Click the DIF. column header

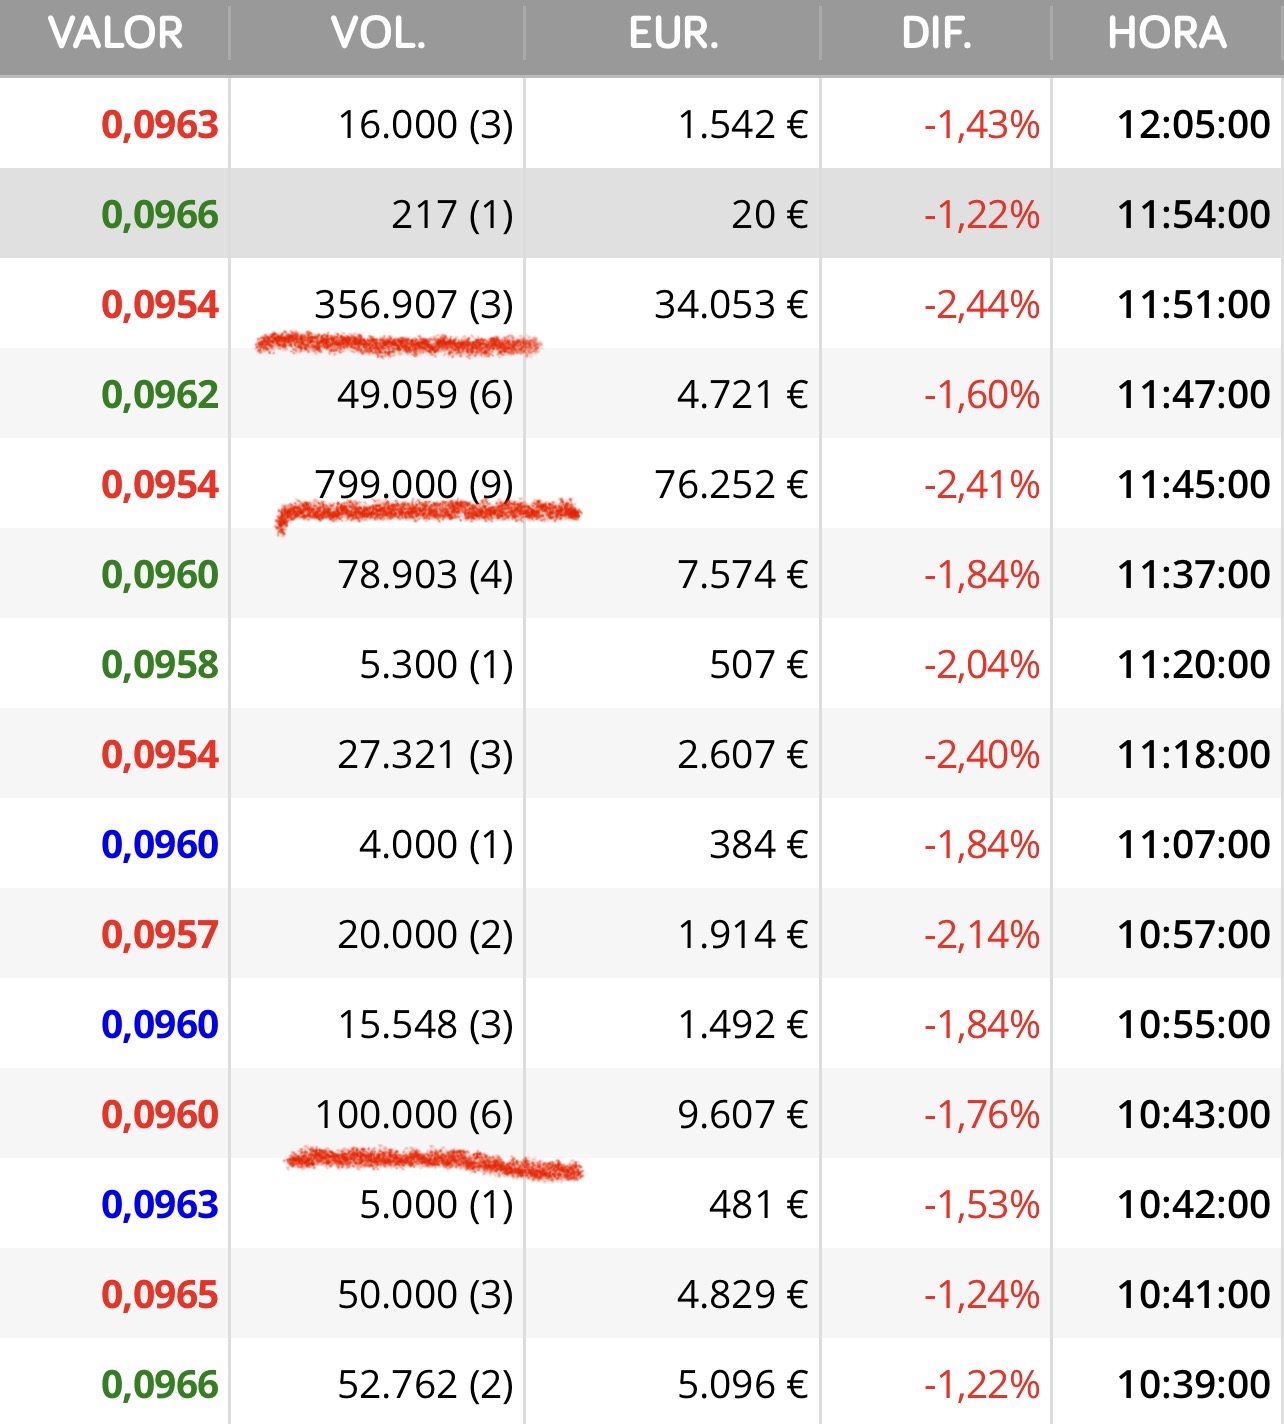[936, 34]
